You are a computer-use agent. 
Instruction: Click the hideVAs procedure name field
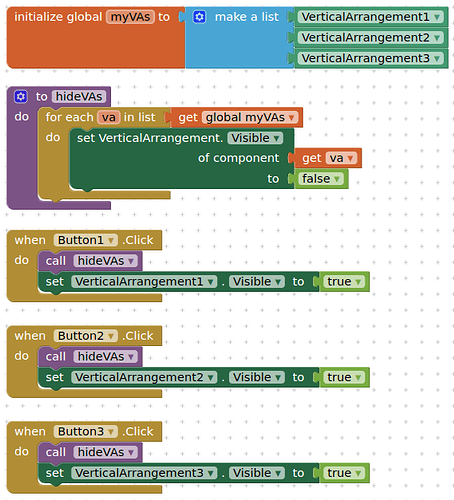[x=79, y=97]
